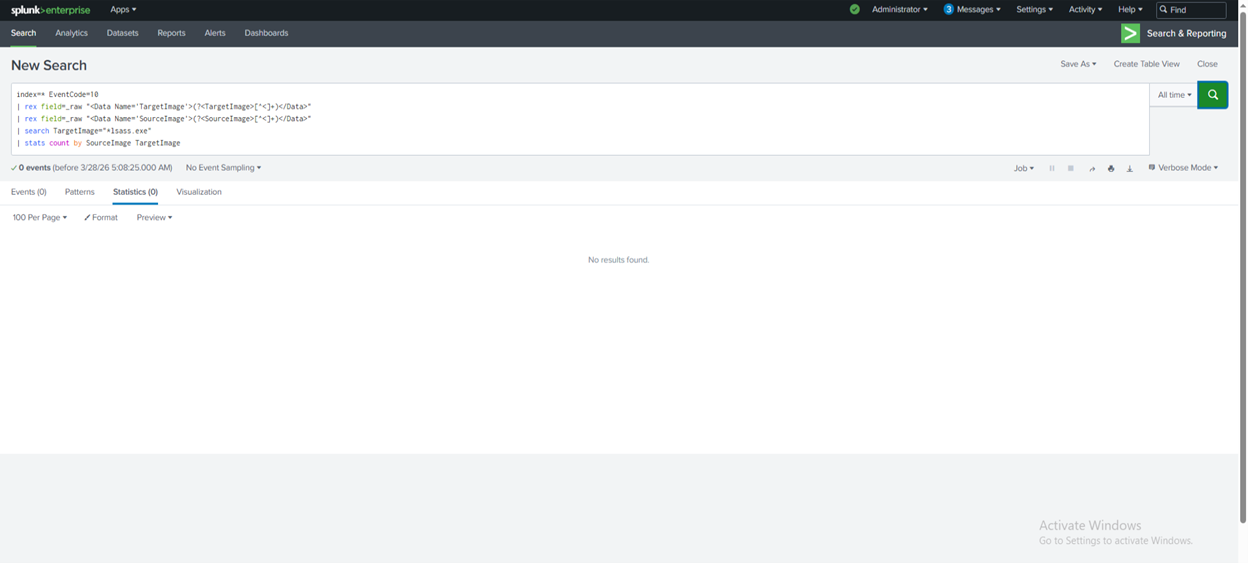Switch to the Visualization tab
Screen dimensions: 1248x563
pos(199,192)
